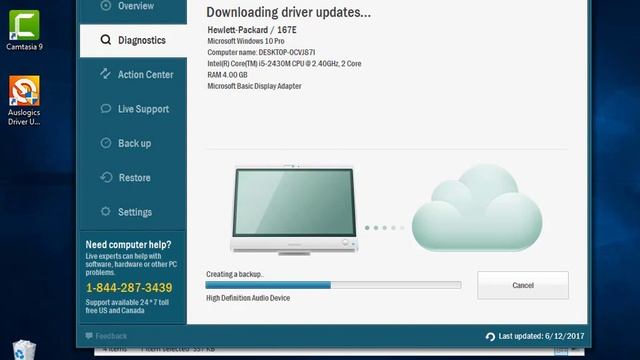This screenshot has width=640, height=360.
Task: Go to Action Center
Action: point(133,75)
